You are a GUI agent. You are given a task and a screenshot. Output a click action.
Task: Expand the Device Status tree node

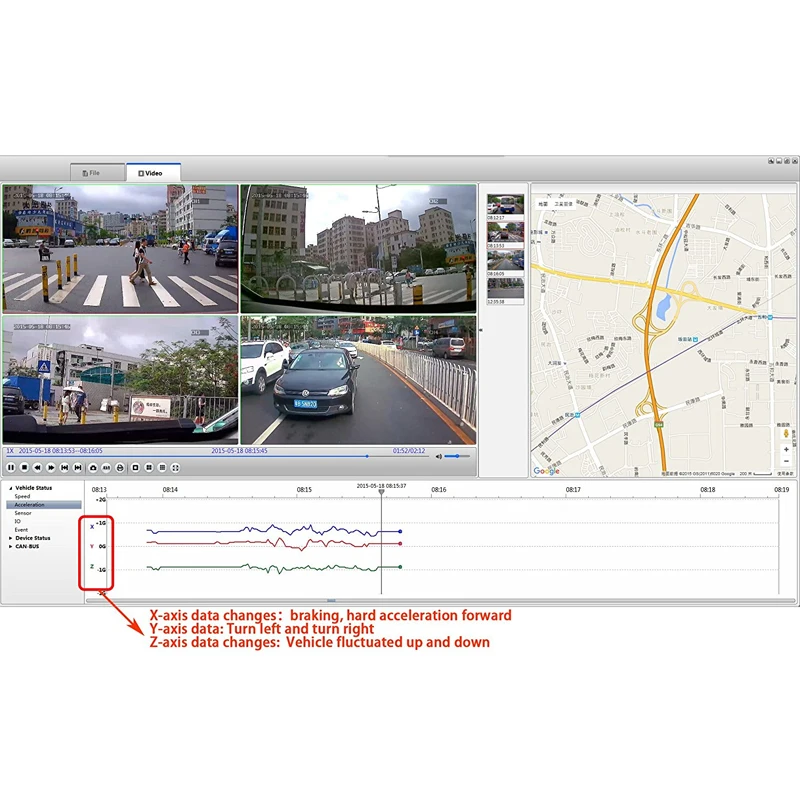pyautogui.click(x=10, y=538)
